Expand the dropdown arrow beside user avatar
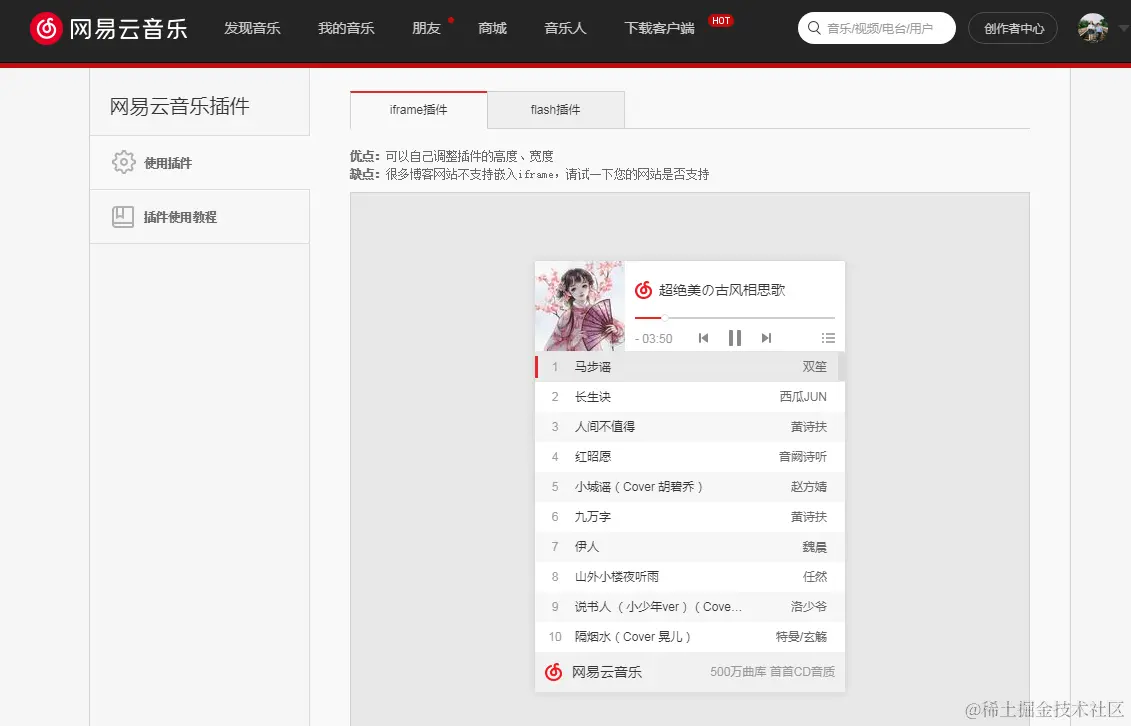 point(1123,29)
